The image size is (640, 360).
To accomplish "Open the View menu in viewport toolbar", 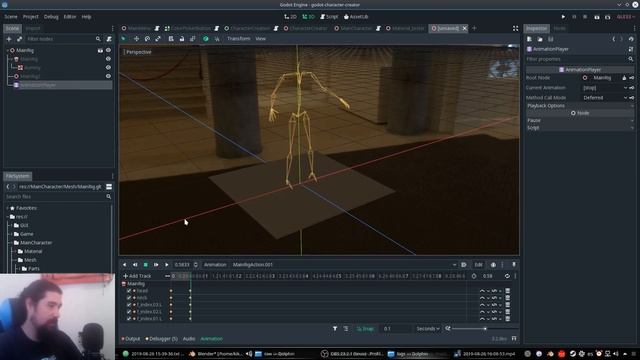I will point(260,39).
